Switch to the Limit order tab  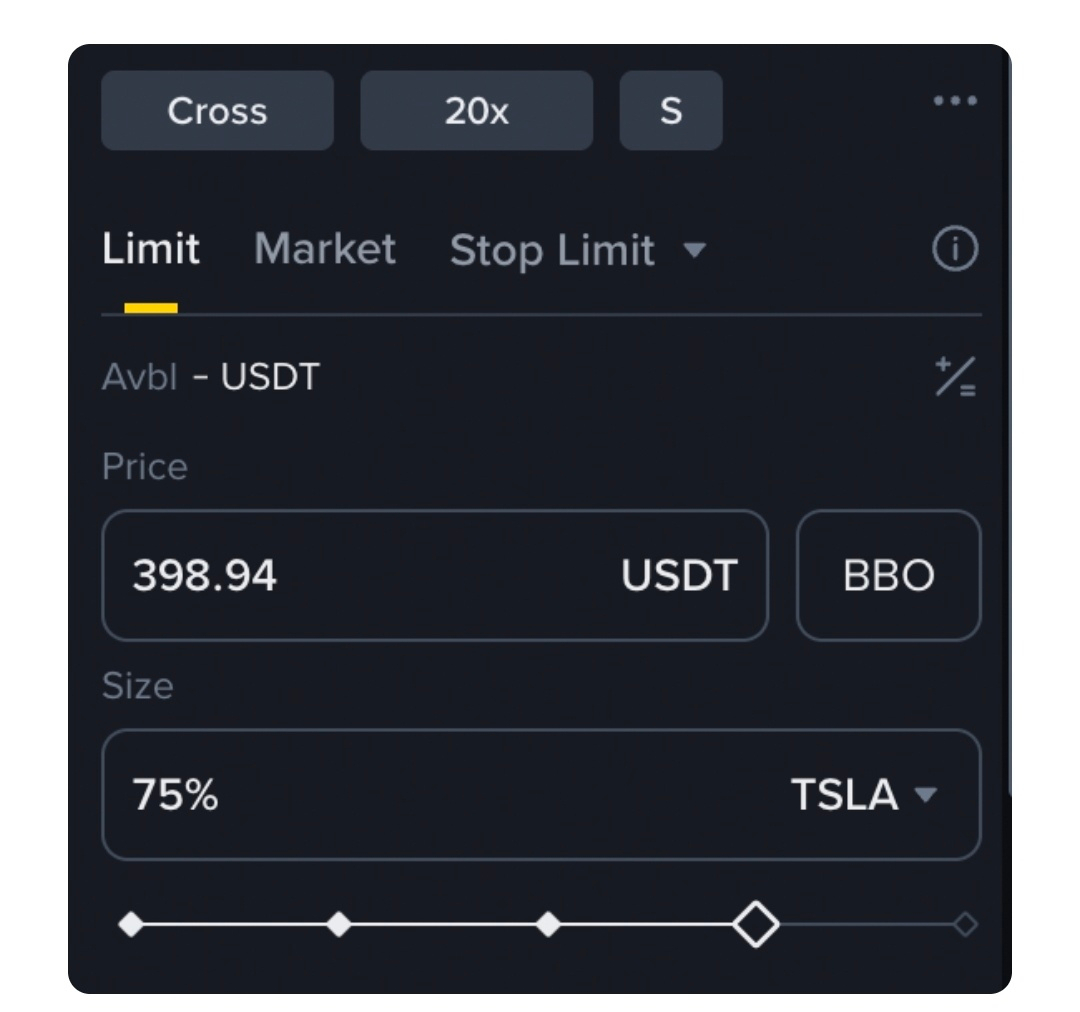[151, 249]
